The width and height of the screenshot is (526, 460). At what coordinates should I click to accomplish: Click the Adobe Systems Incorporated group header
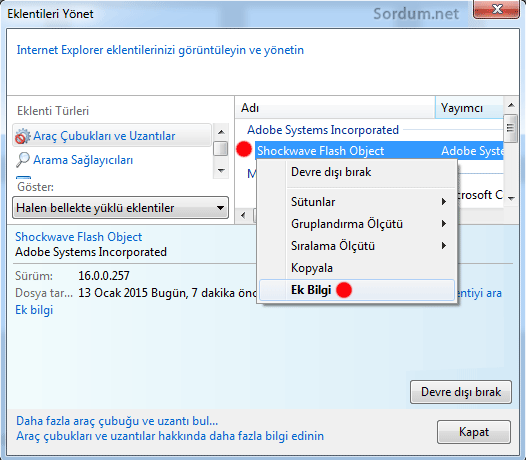pyautogui.click(x=323, y=130)
